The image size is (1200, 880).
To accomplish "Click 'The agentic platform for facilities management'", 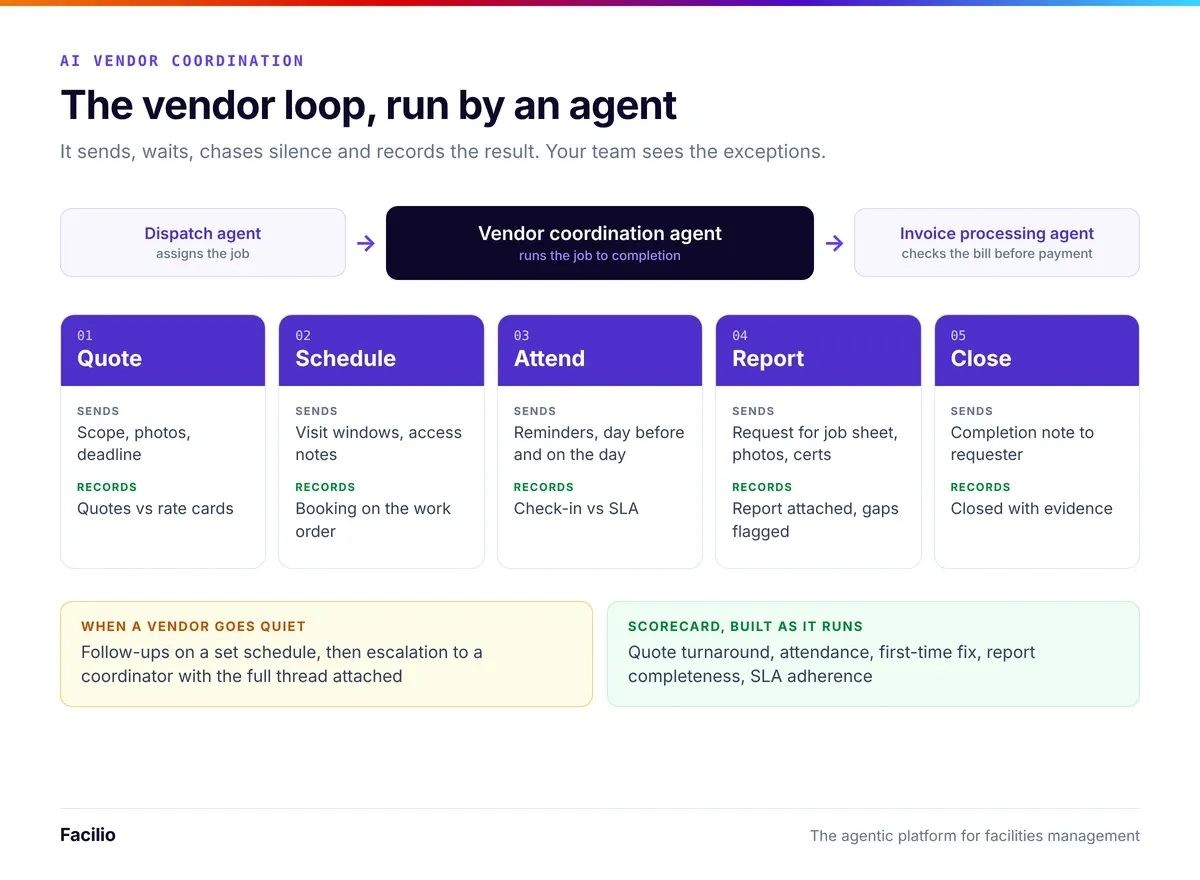I will (975, 835).
